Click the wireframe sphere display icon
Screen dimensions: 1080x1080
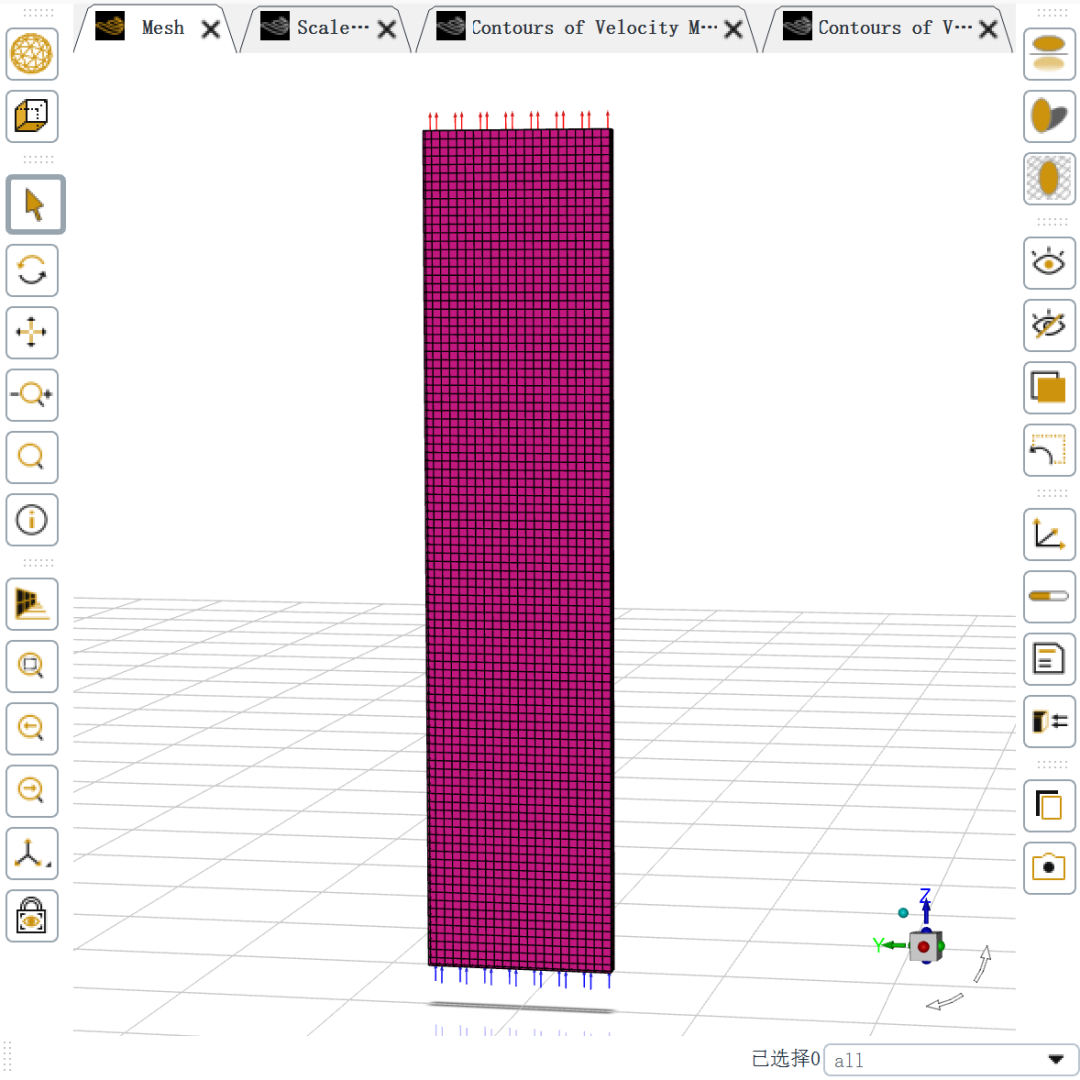(32, 54)
